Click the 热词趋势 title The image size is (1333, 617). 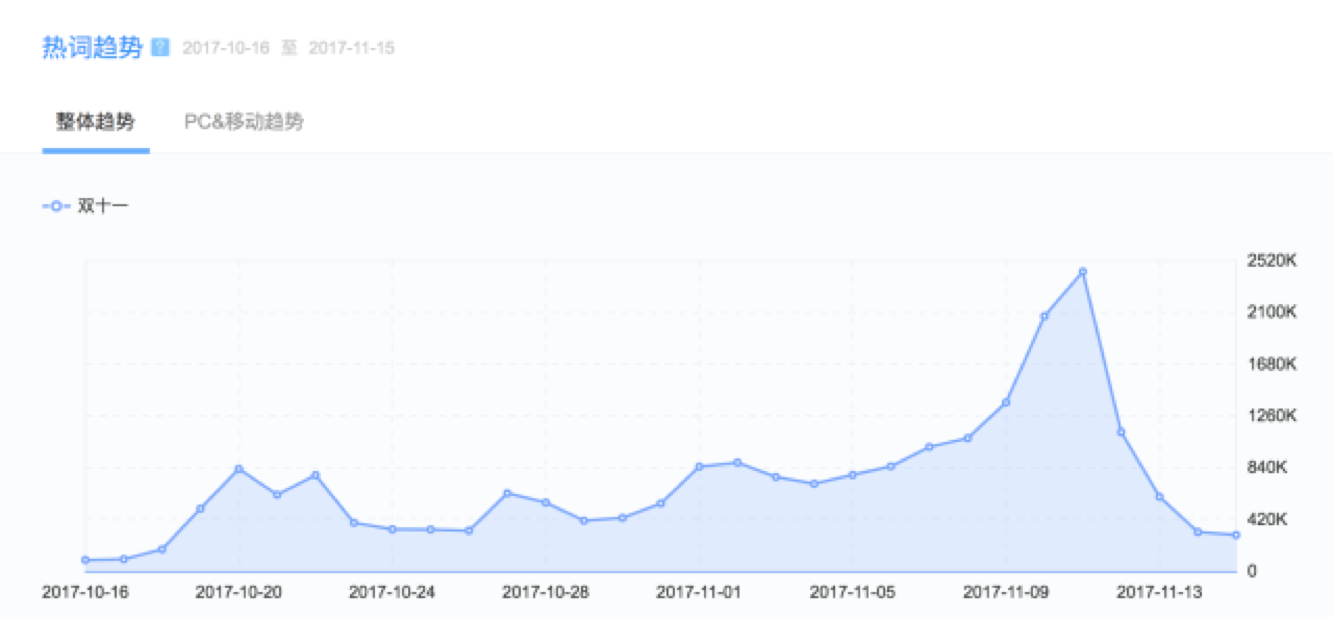[x=92, y=48]
